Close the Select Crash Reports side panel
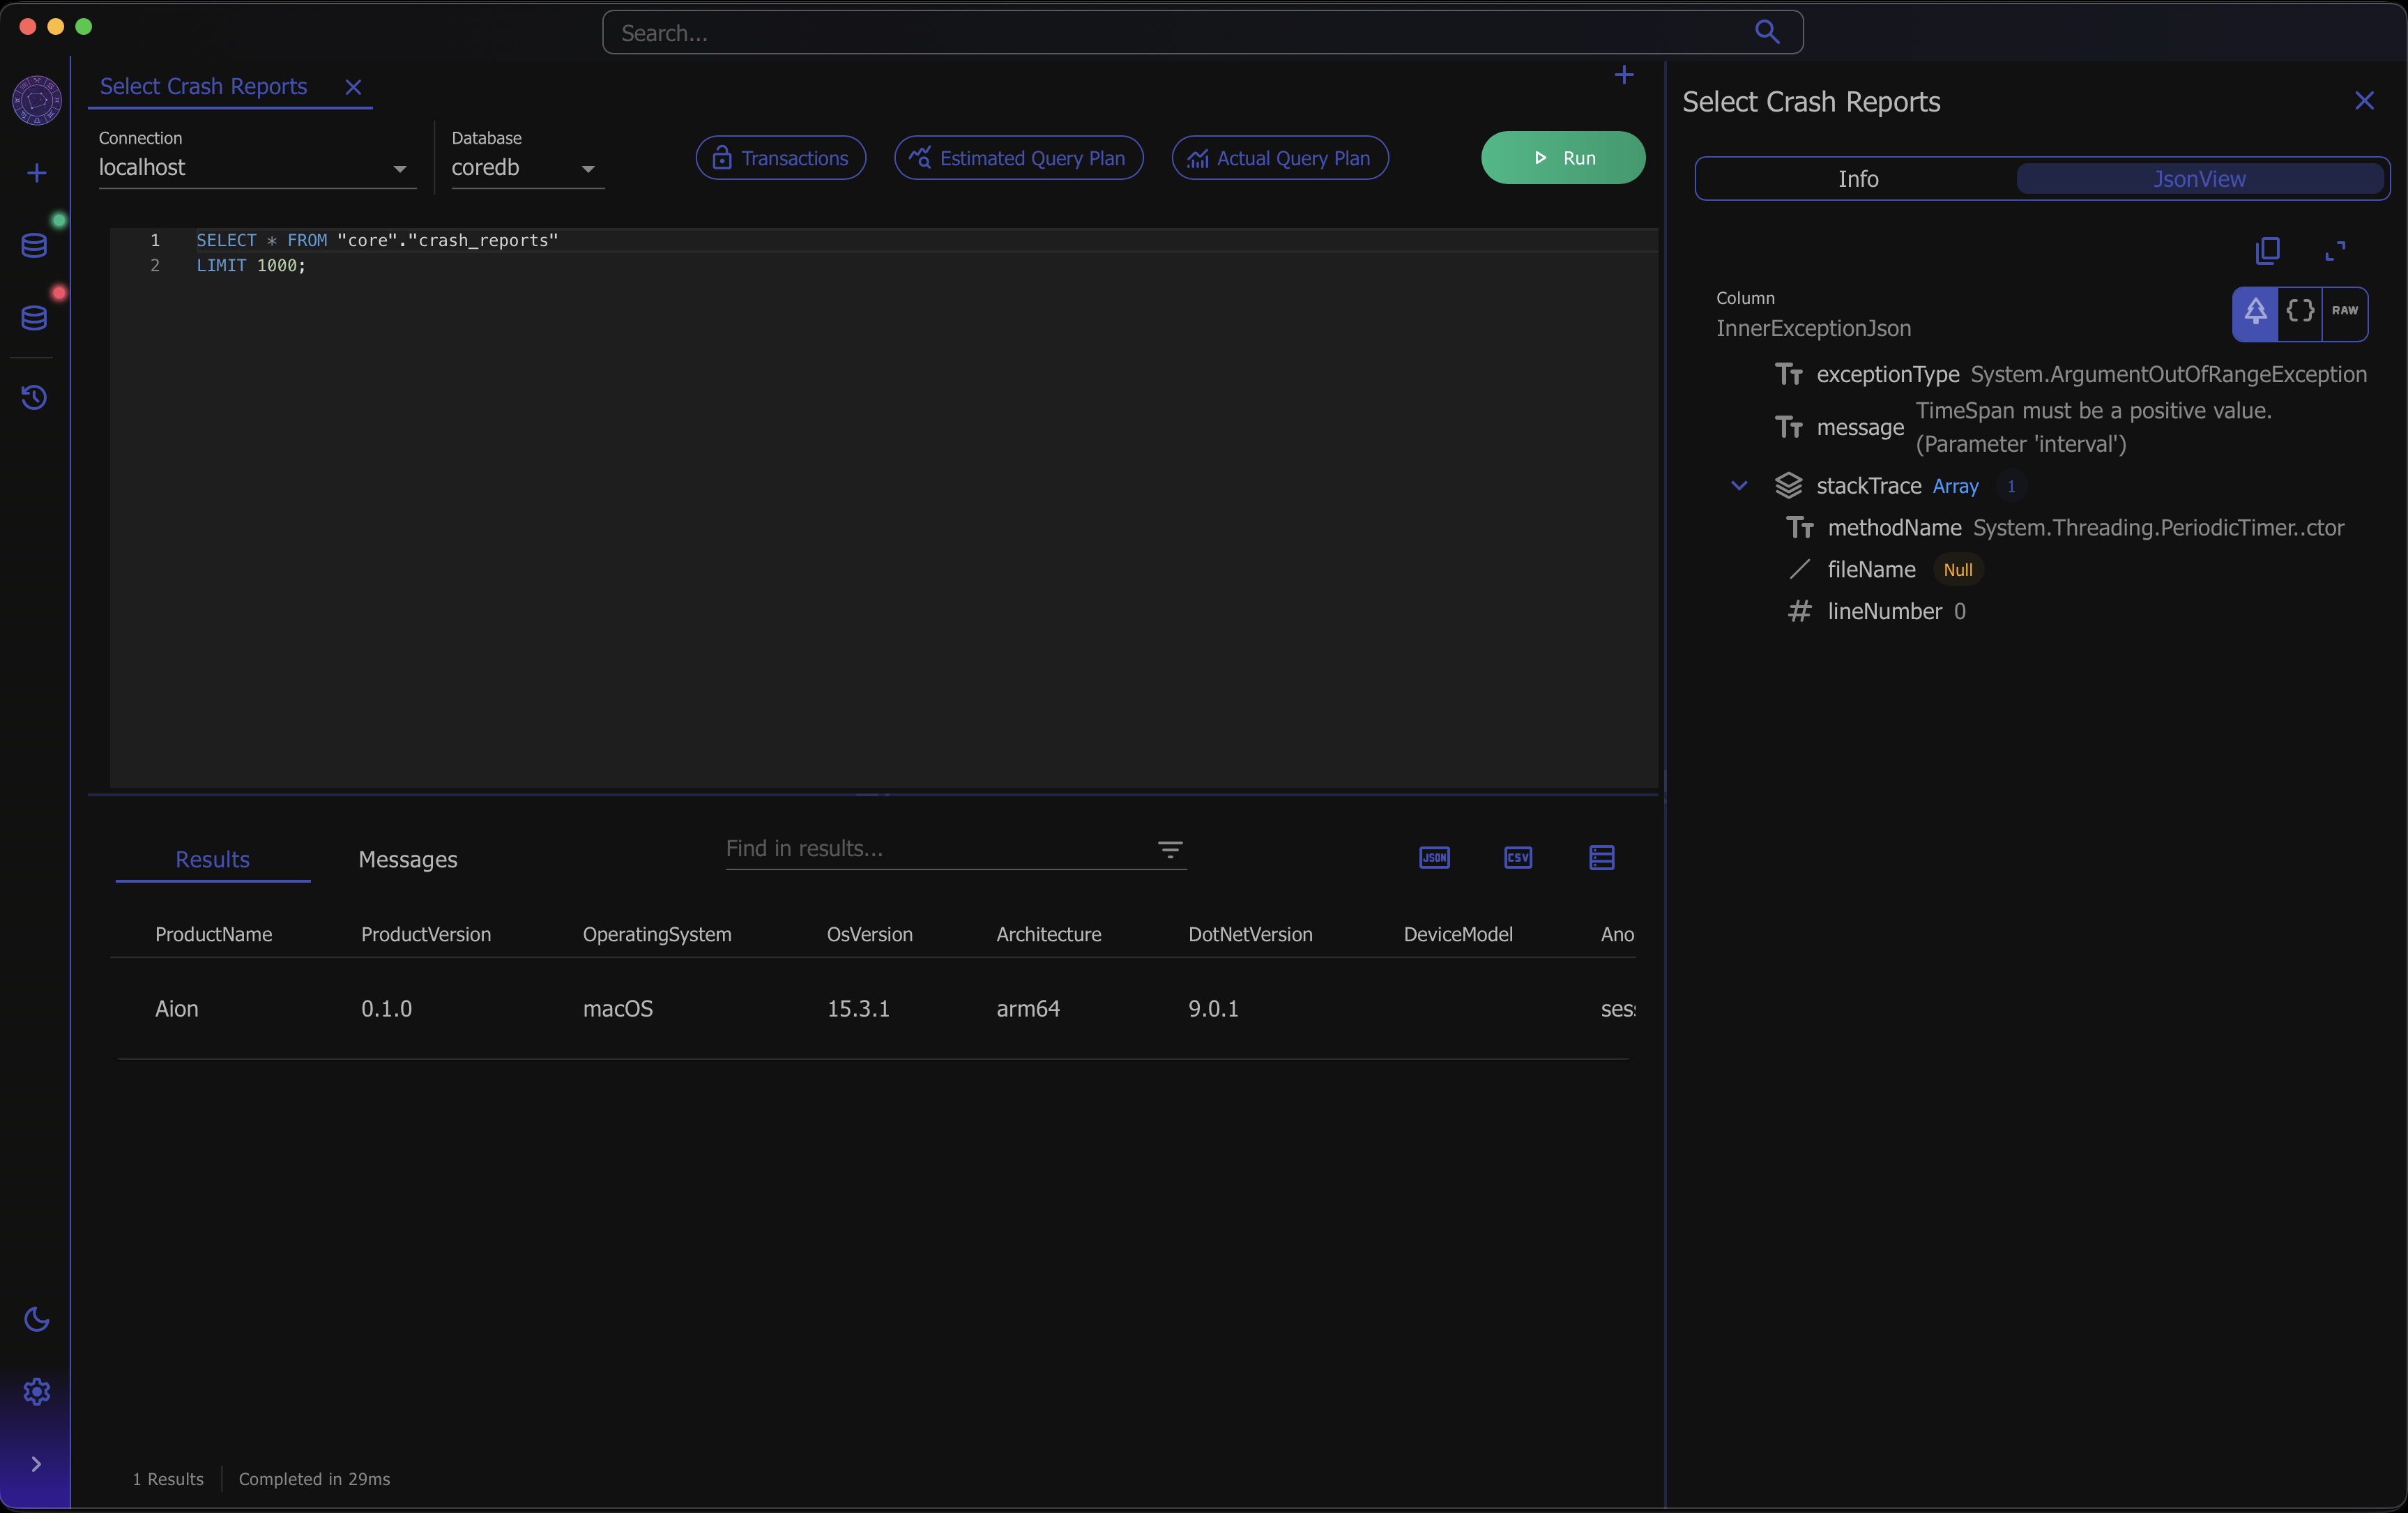Screen dimensions: 2408x1513 pyautogui.click(x=2364, y=101)
